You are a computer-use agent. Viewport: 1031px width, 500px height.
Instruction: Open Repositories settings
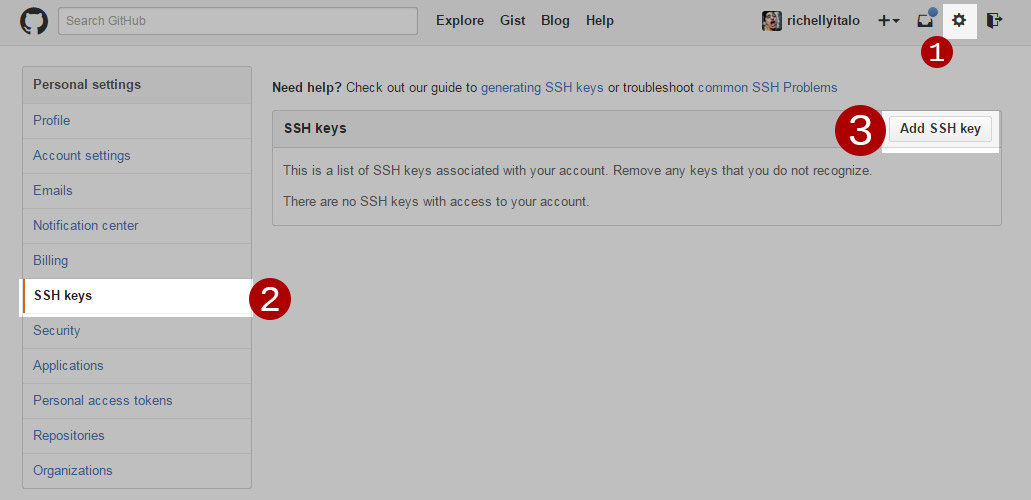point(137,436)
